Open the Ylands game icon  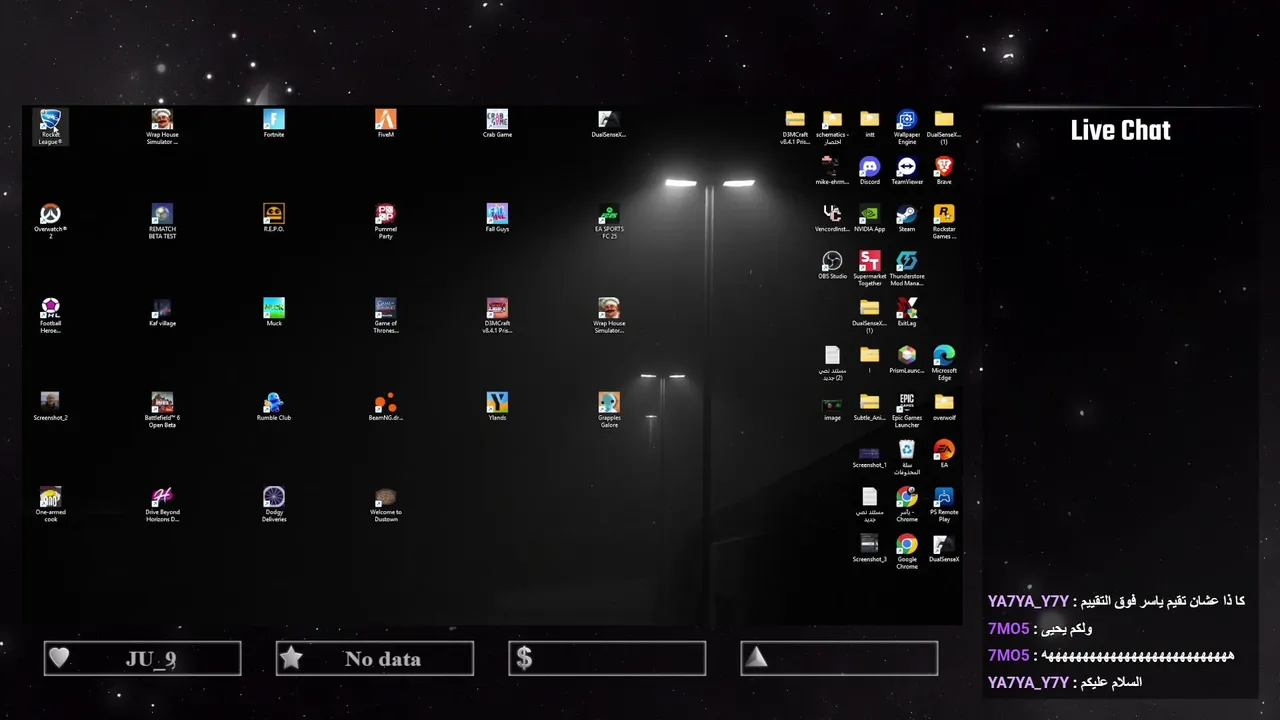[497, 407]
